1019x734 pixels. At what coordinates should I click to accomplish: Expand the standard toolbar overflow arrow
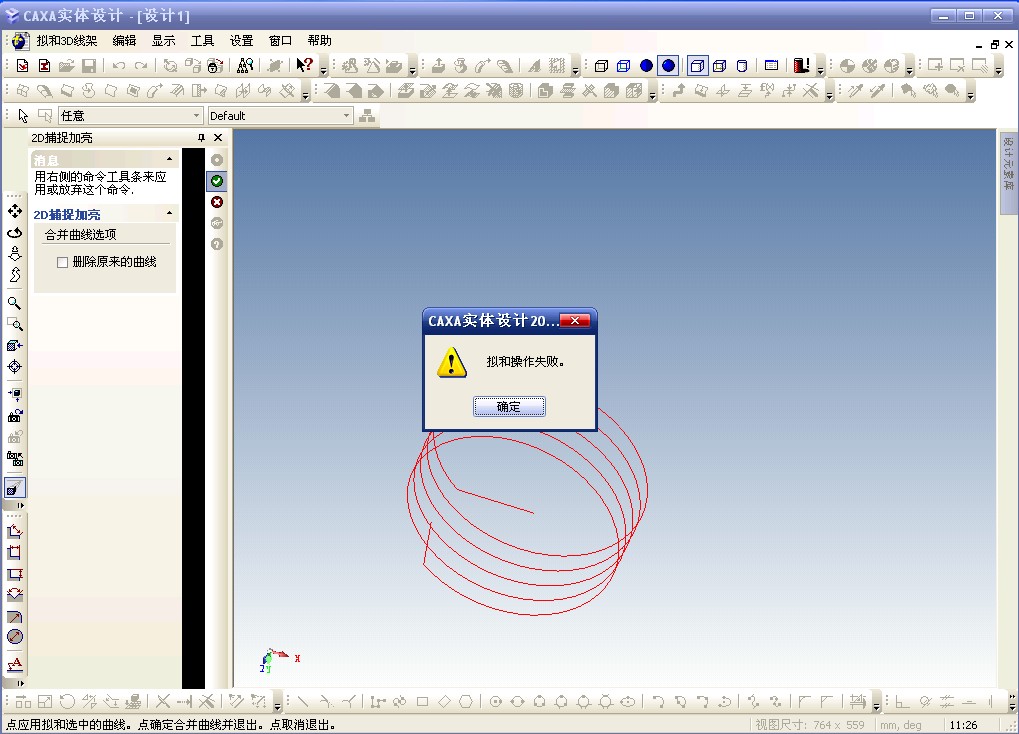click(x=323, y=70)
